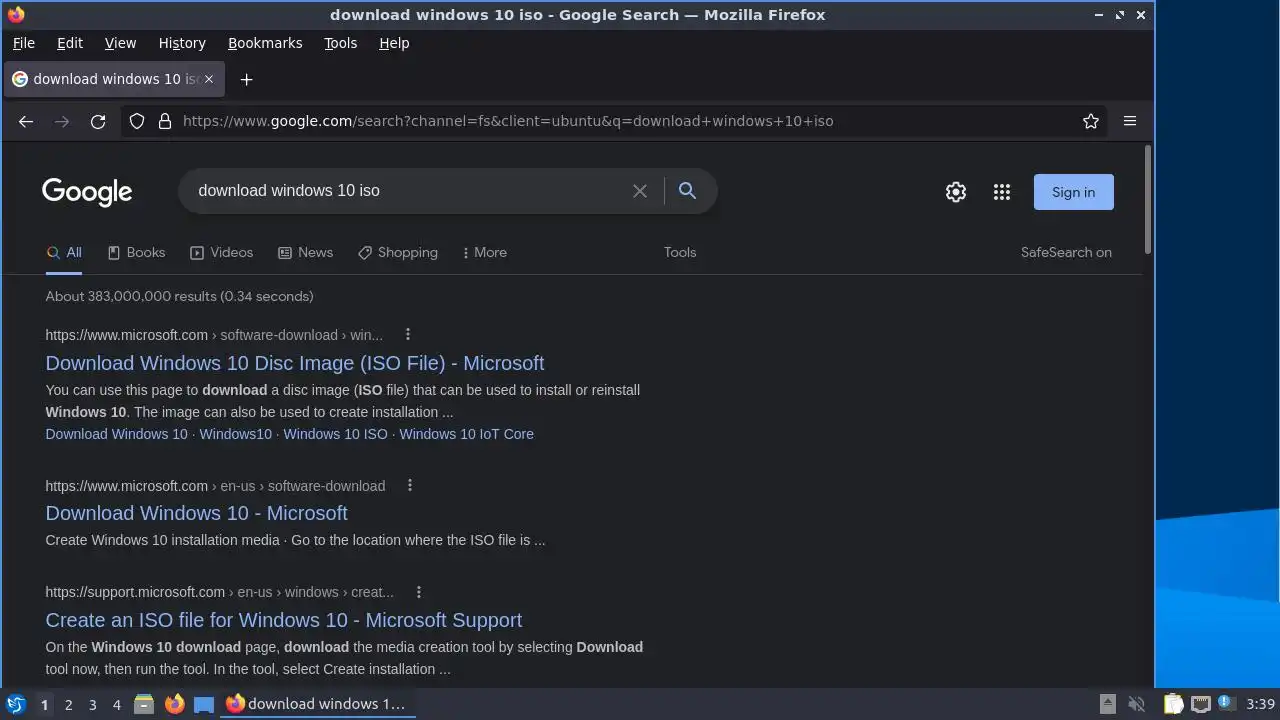
Task: Launch file manager from taskbar
Action: 144,704
